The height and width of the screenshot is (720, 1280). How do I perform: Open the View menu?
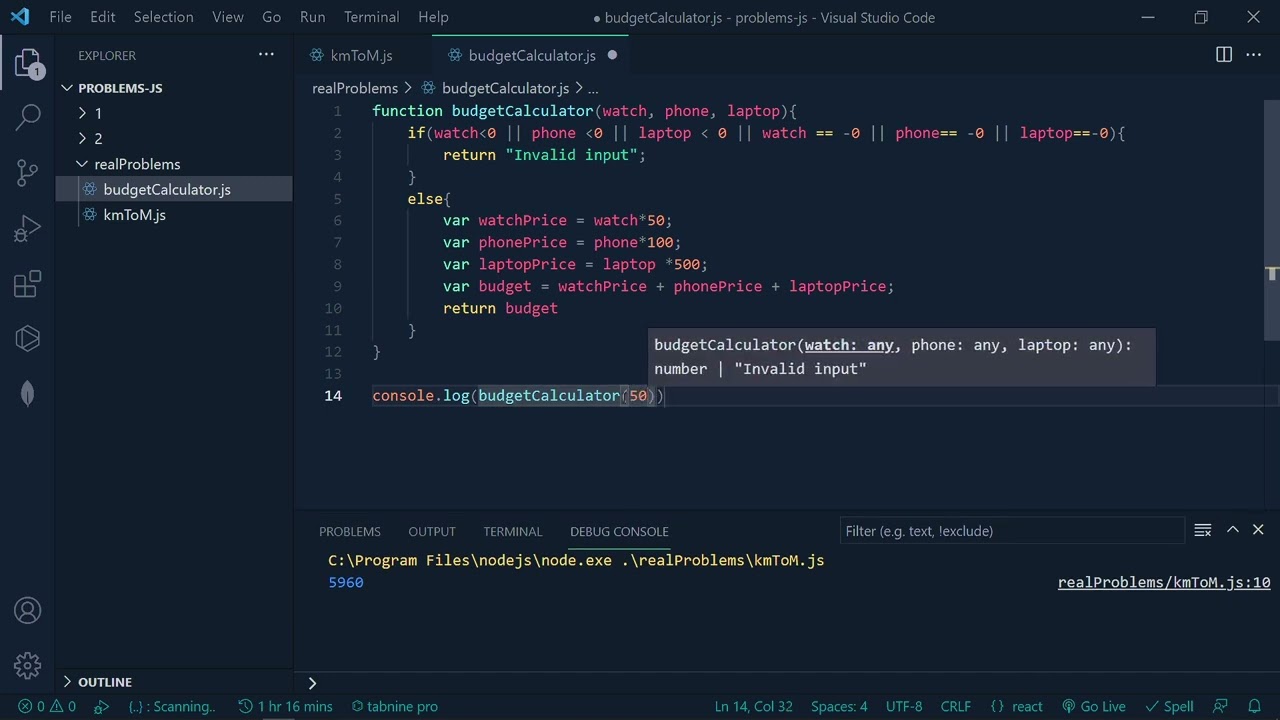[228, 17]
